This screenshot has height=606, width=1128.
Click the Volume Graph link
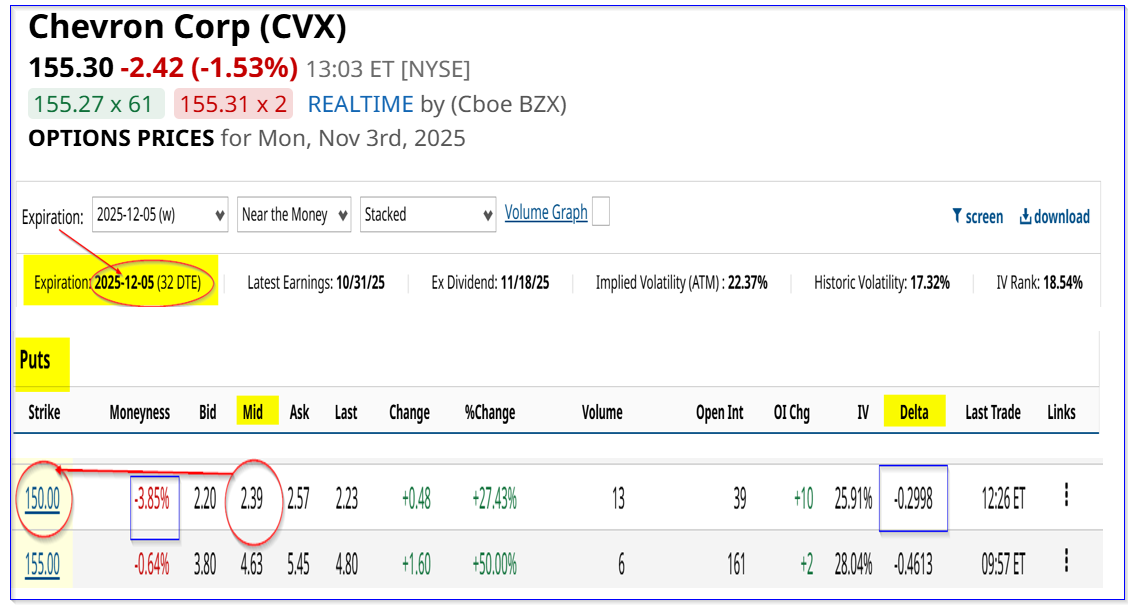[x=546, y=212]
